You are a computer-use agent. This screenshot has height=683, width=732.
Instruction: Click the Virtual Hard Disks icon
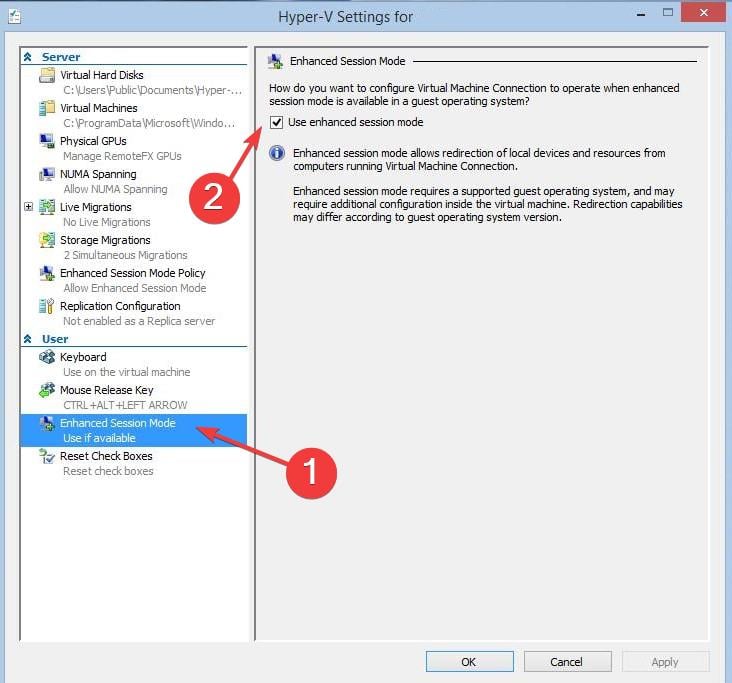[47, 75]
